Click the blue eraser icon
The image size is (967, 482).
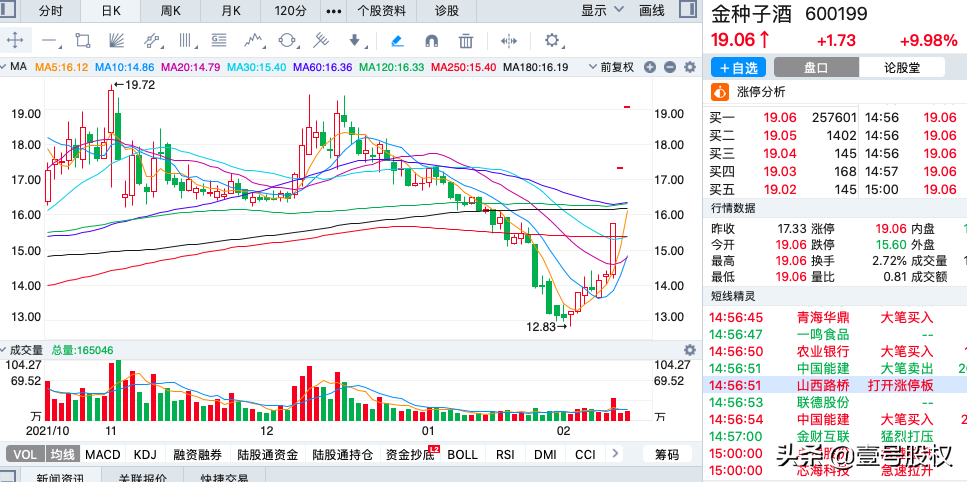click(x=398, y=41)
